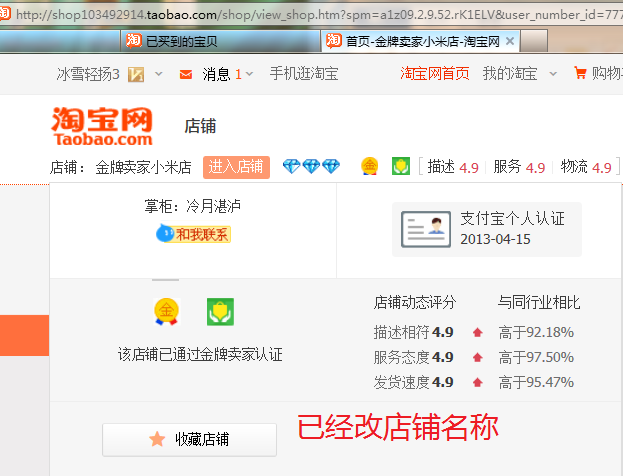Click the 店铺动态评分 heading

[x=415, y=302]
